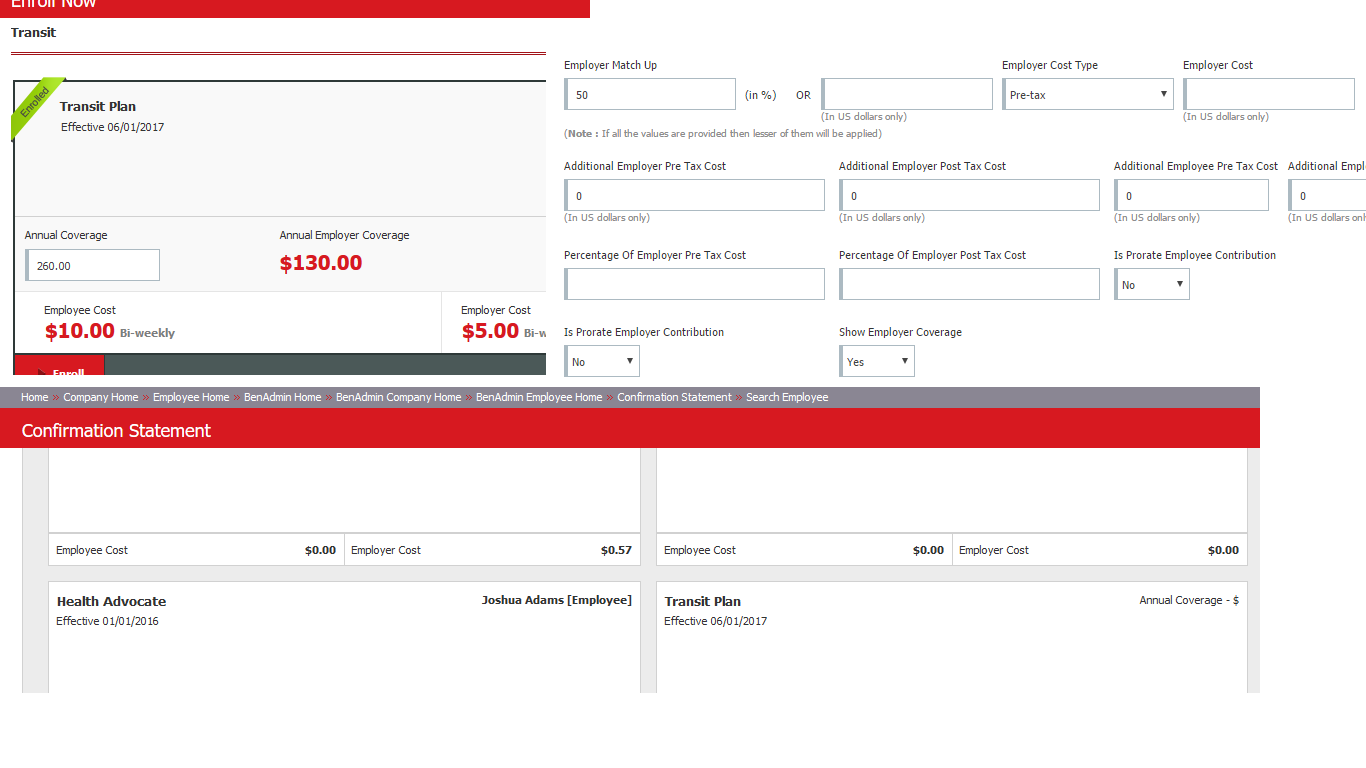Expand the Is Prorate Employee Contribution dropdown
The width and height of the screenshot is (1366, 768).
pos(1152,285)
